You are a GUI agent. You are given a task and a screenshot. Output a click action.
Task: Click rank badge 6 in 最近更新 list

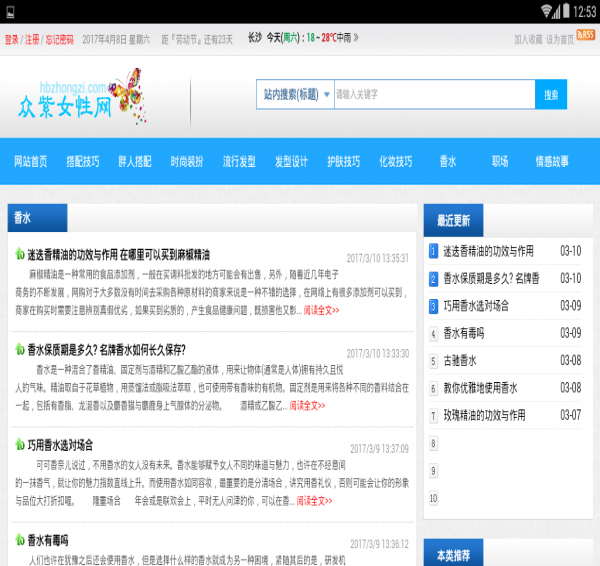(x=433, y=388)
